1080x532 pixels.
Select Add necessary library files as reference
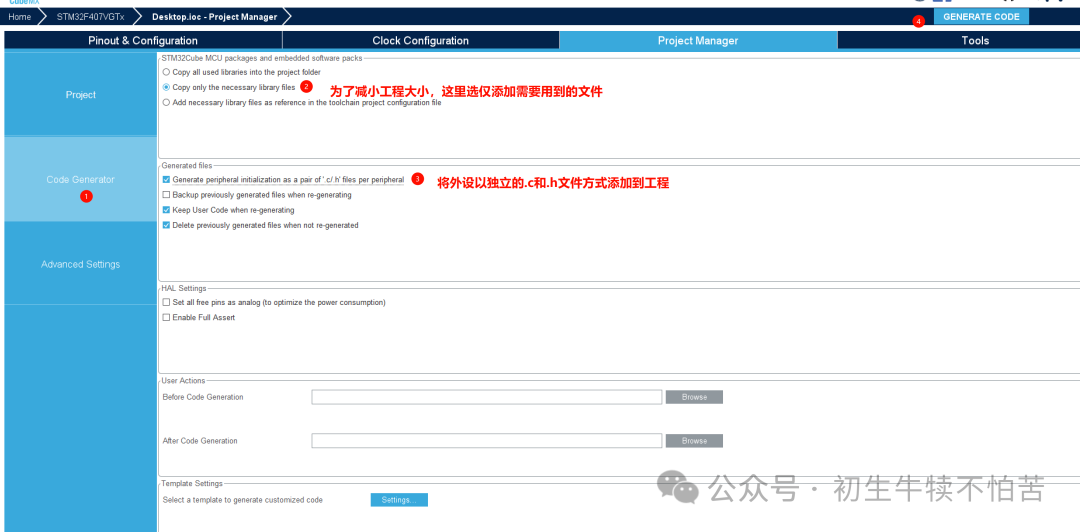click(x=166, y=103)
